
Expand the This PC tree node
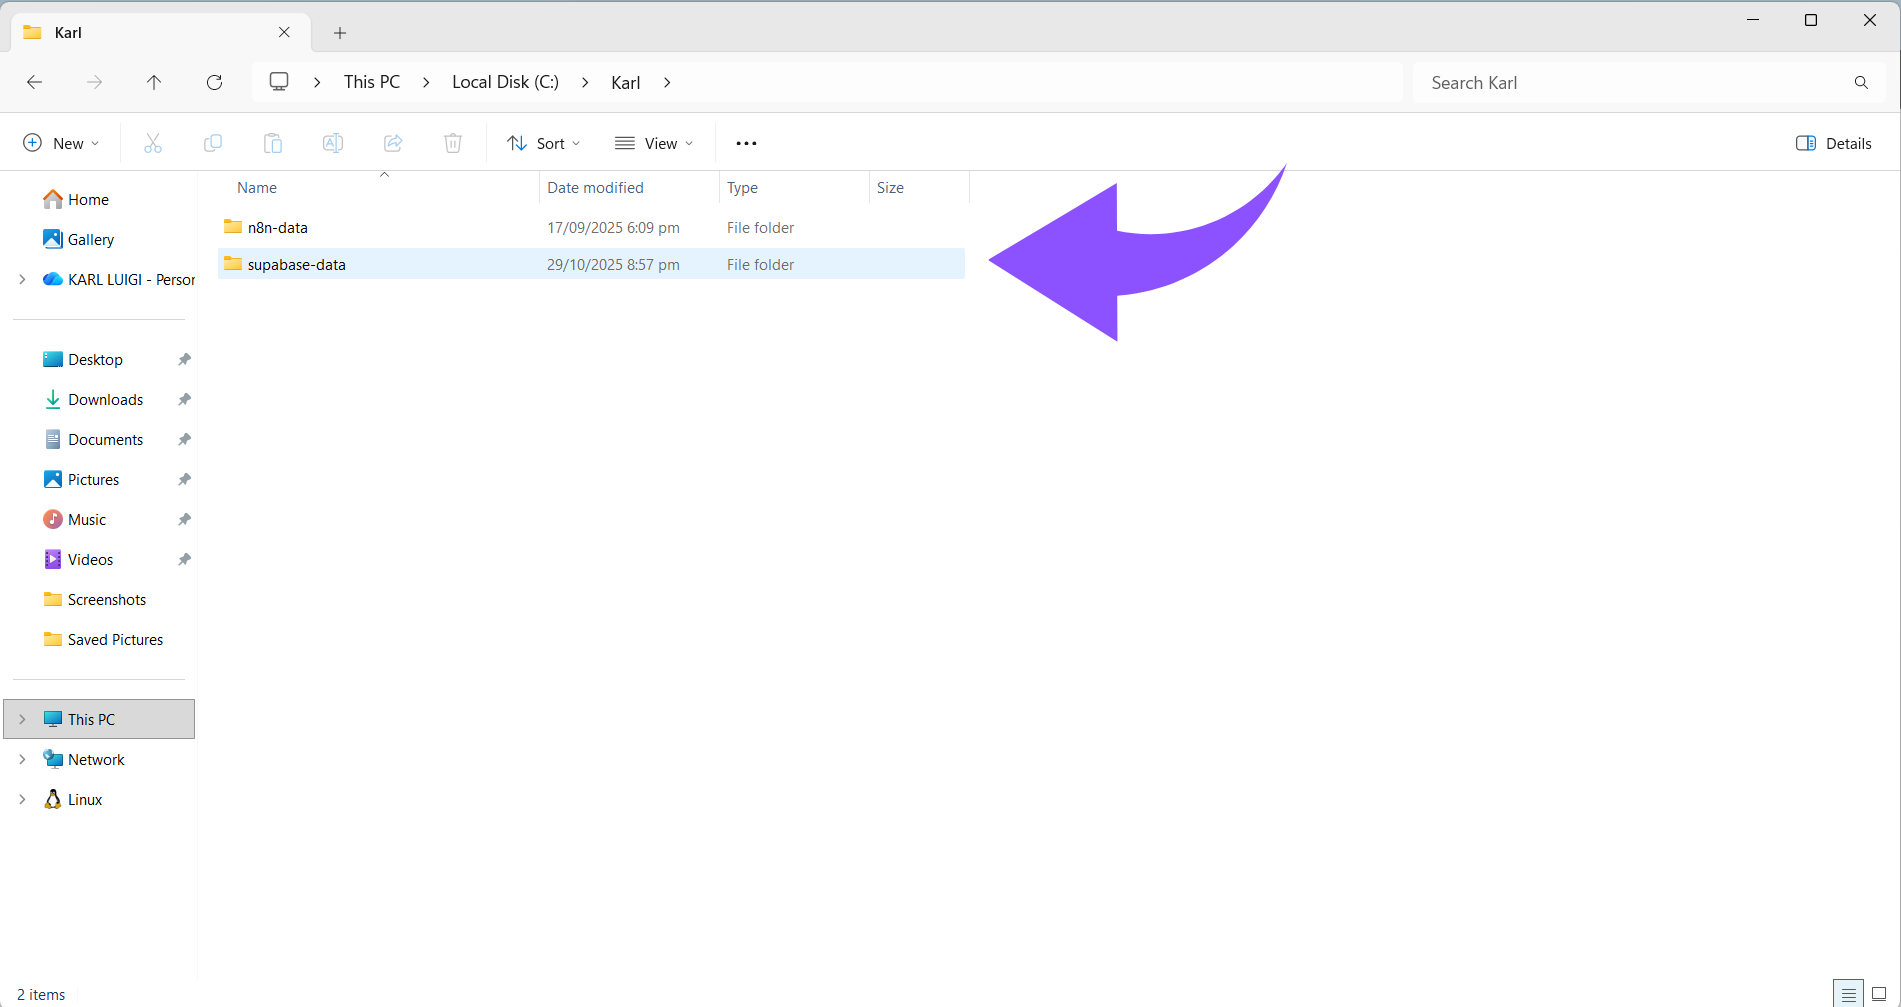[22, 719]
